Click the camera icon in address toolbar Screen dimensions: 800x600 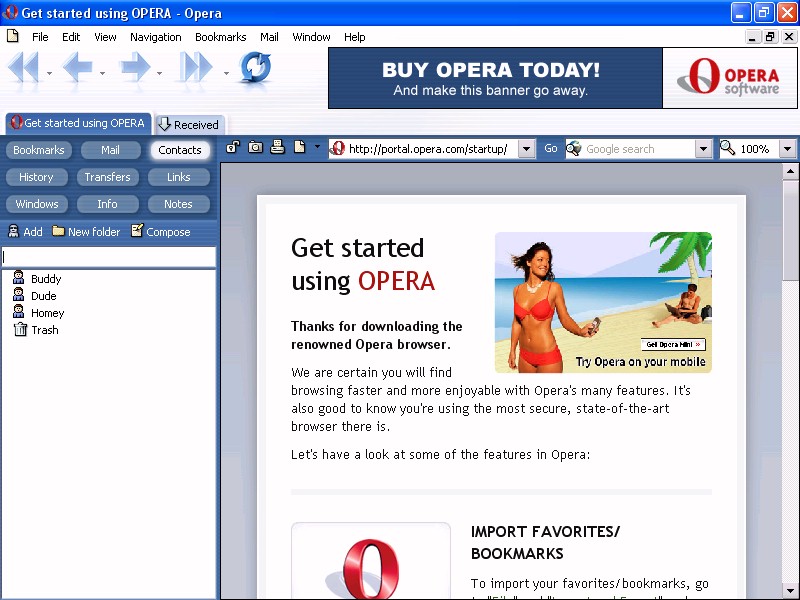click(x=255, y=148)
